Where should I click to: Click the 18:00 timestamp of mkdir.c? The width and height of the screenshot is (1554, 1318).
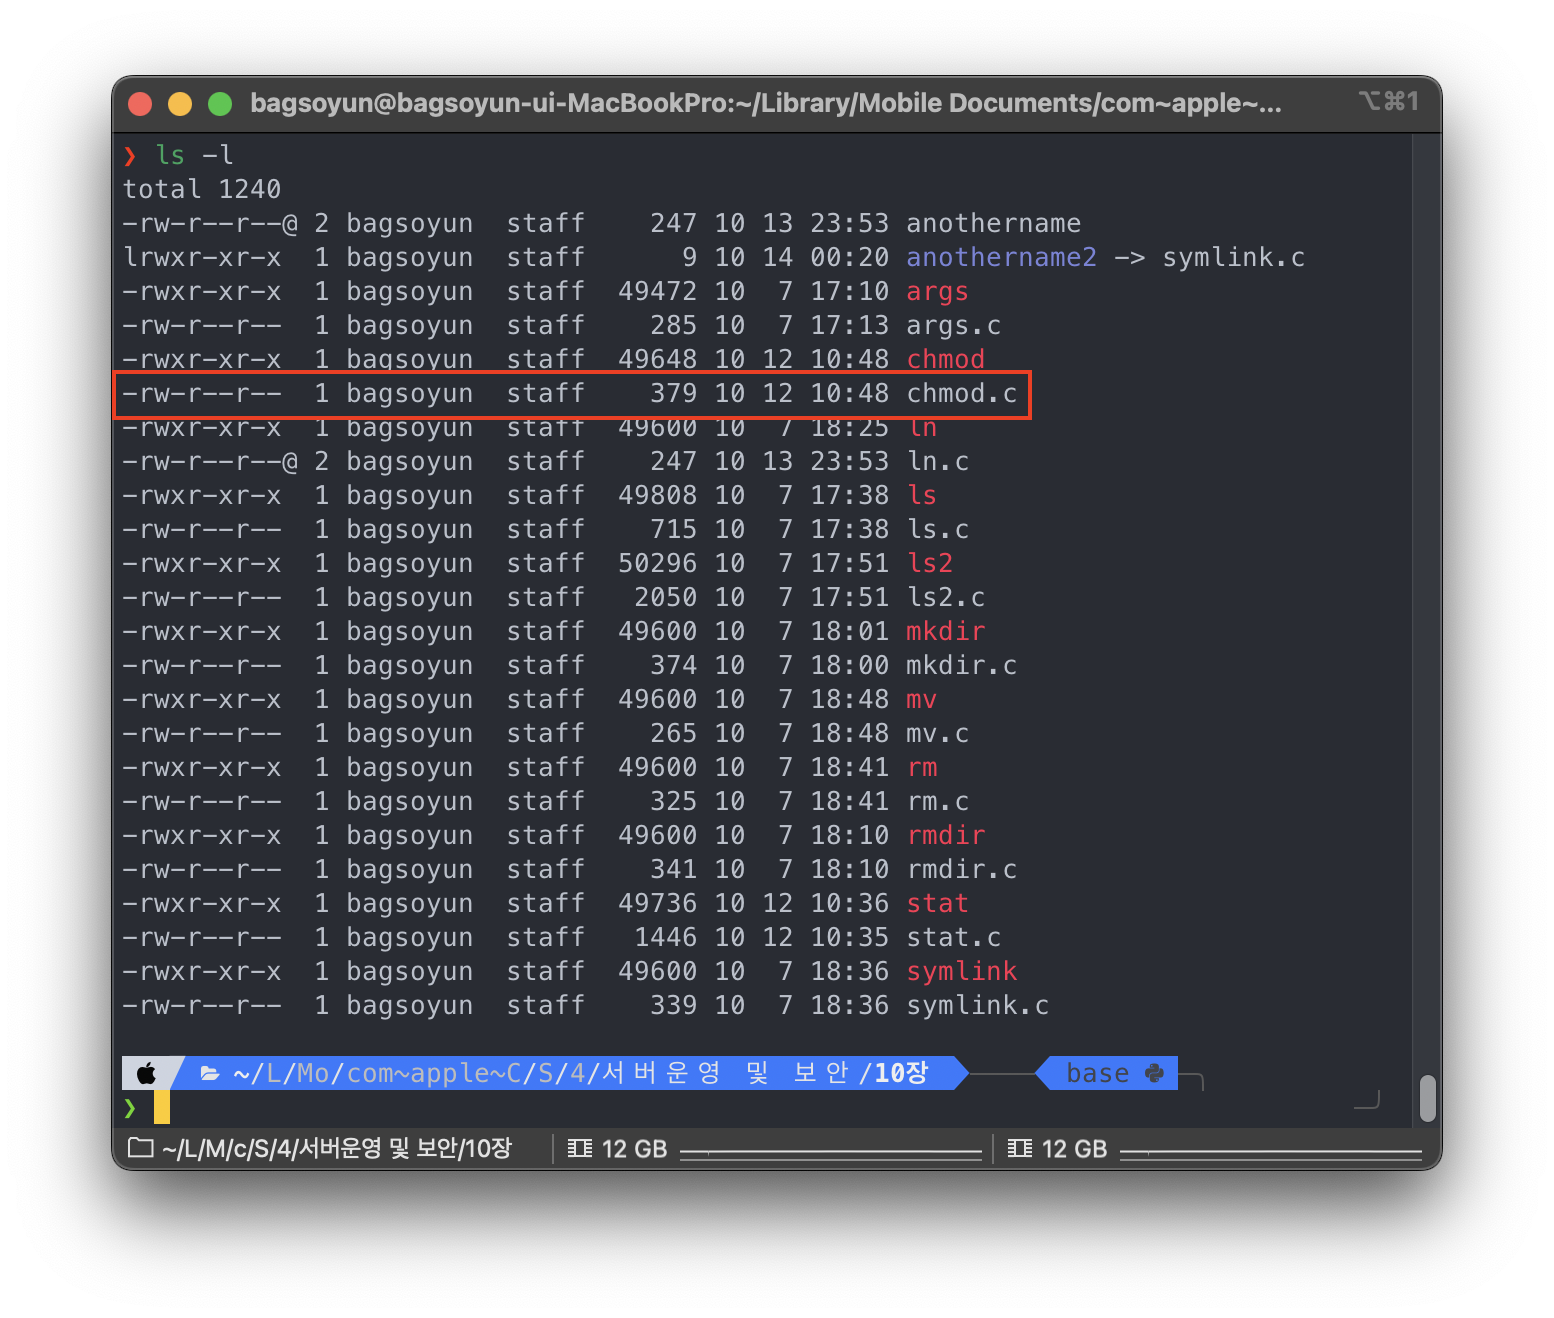[x=850, y=665]
